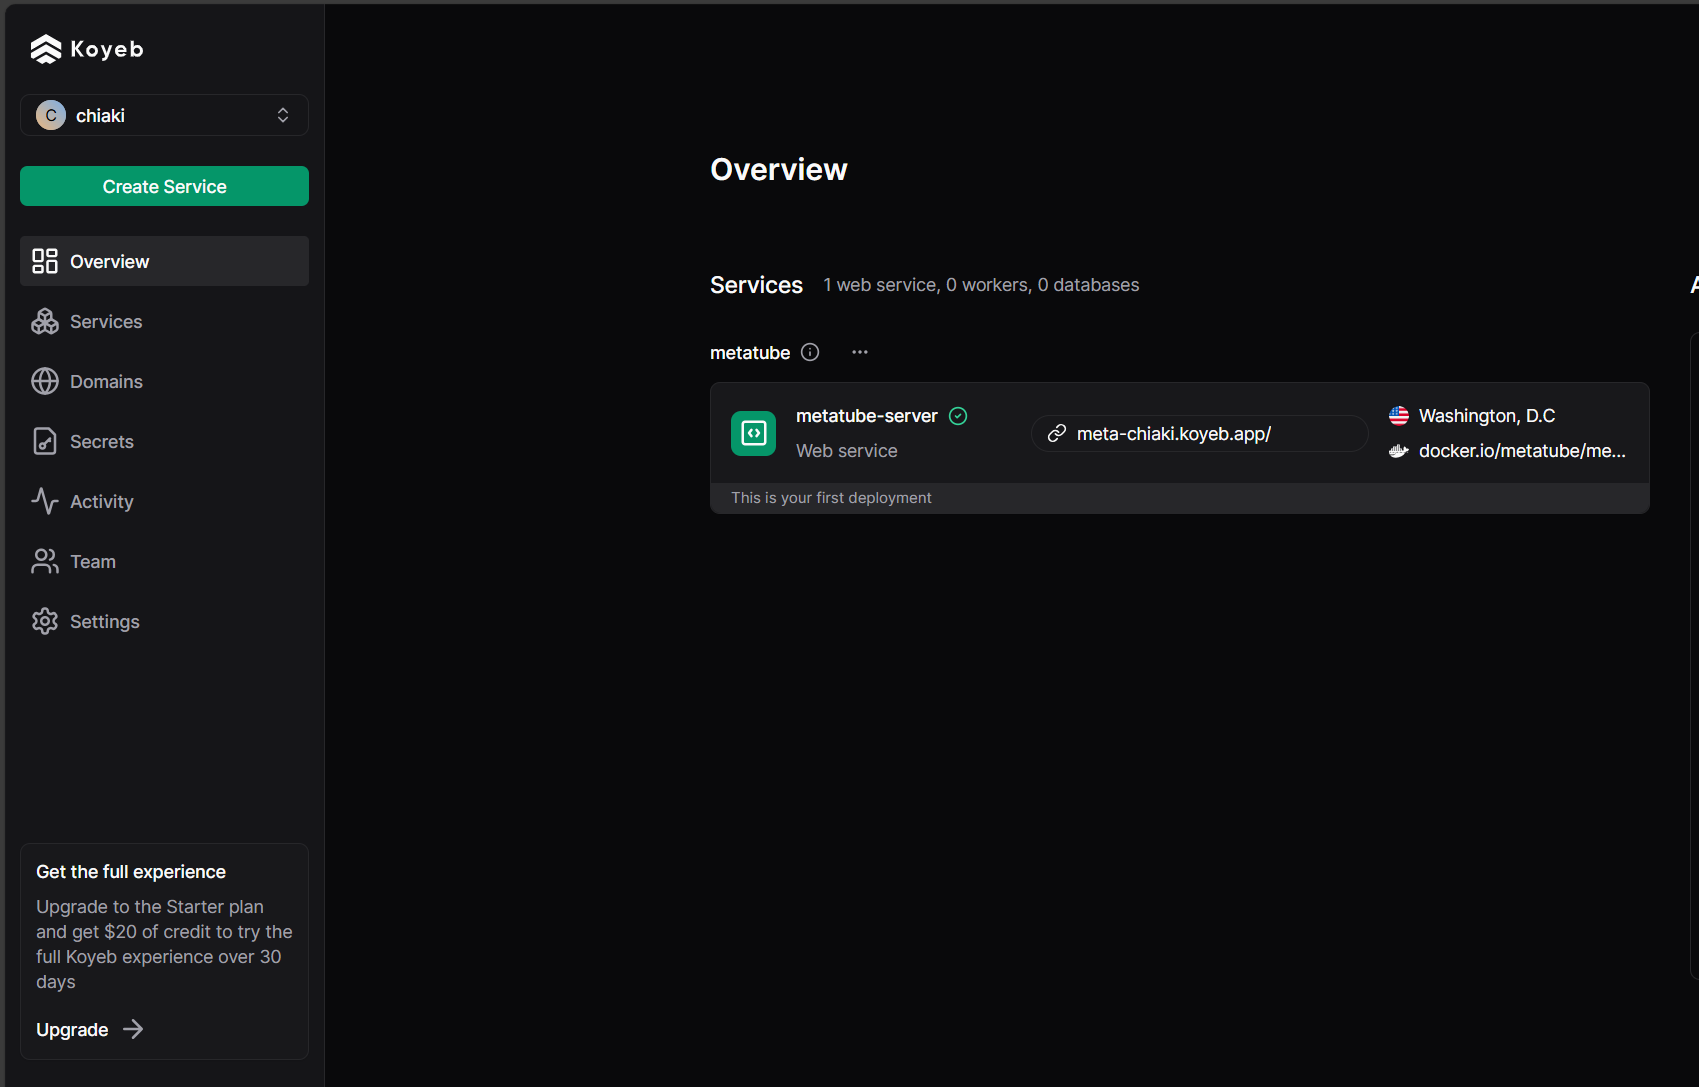Click the Upgrade link in sidebar card
This screenshot has width=1699, height=1087.
72,1030
